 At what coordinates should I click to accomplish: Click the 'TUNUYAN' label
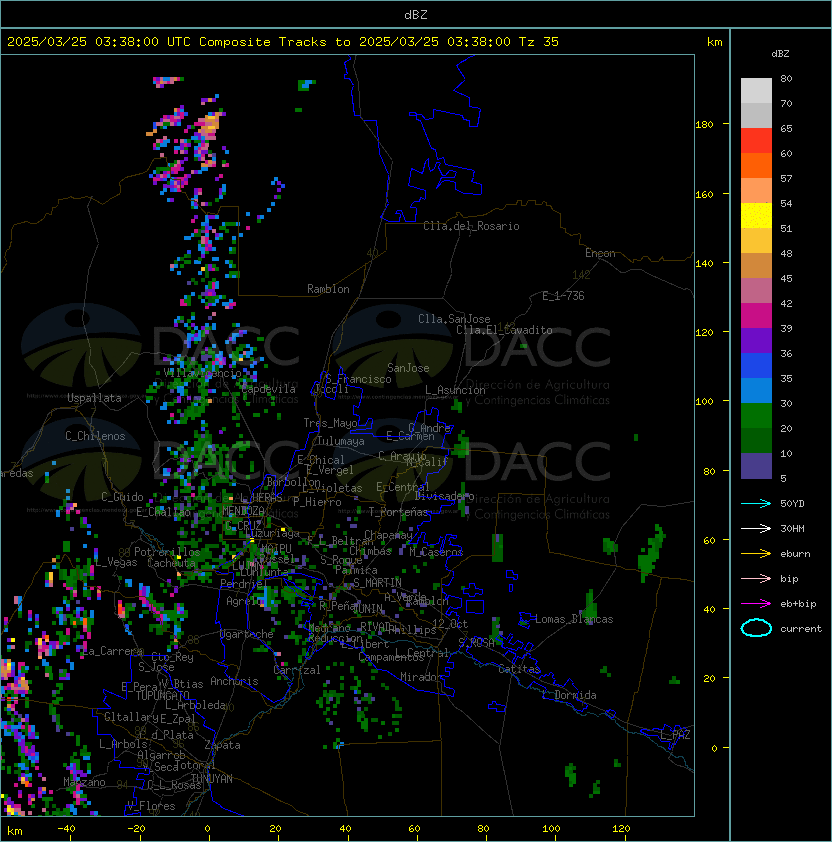click(x=212, y=779)
